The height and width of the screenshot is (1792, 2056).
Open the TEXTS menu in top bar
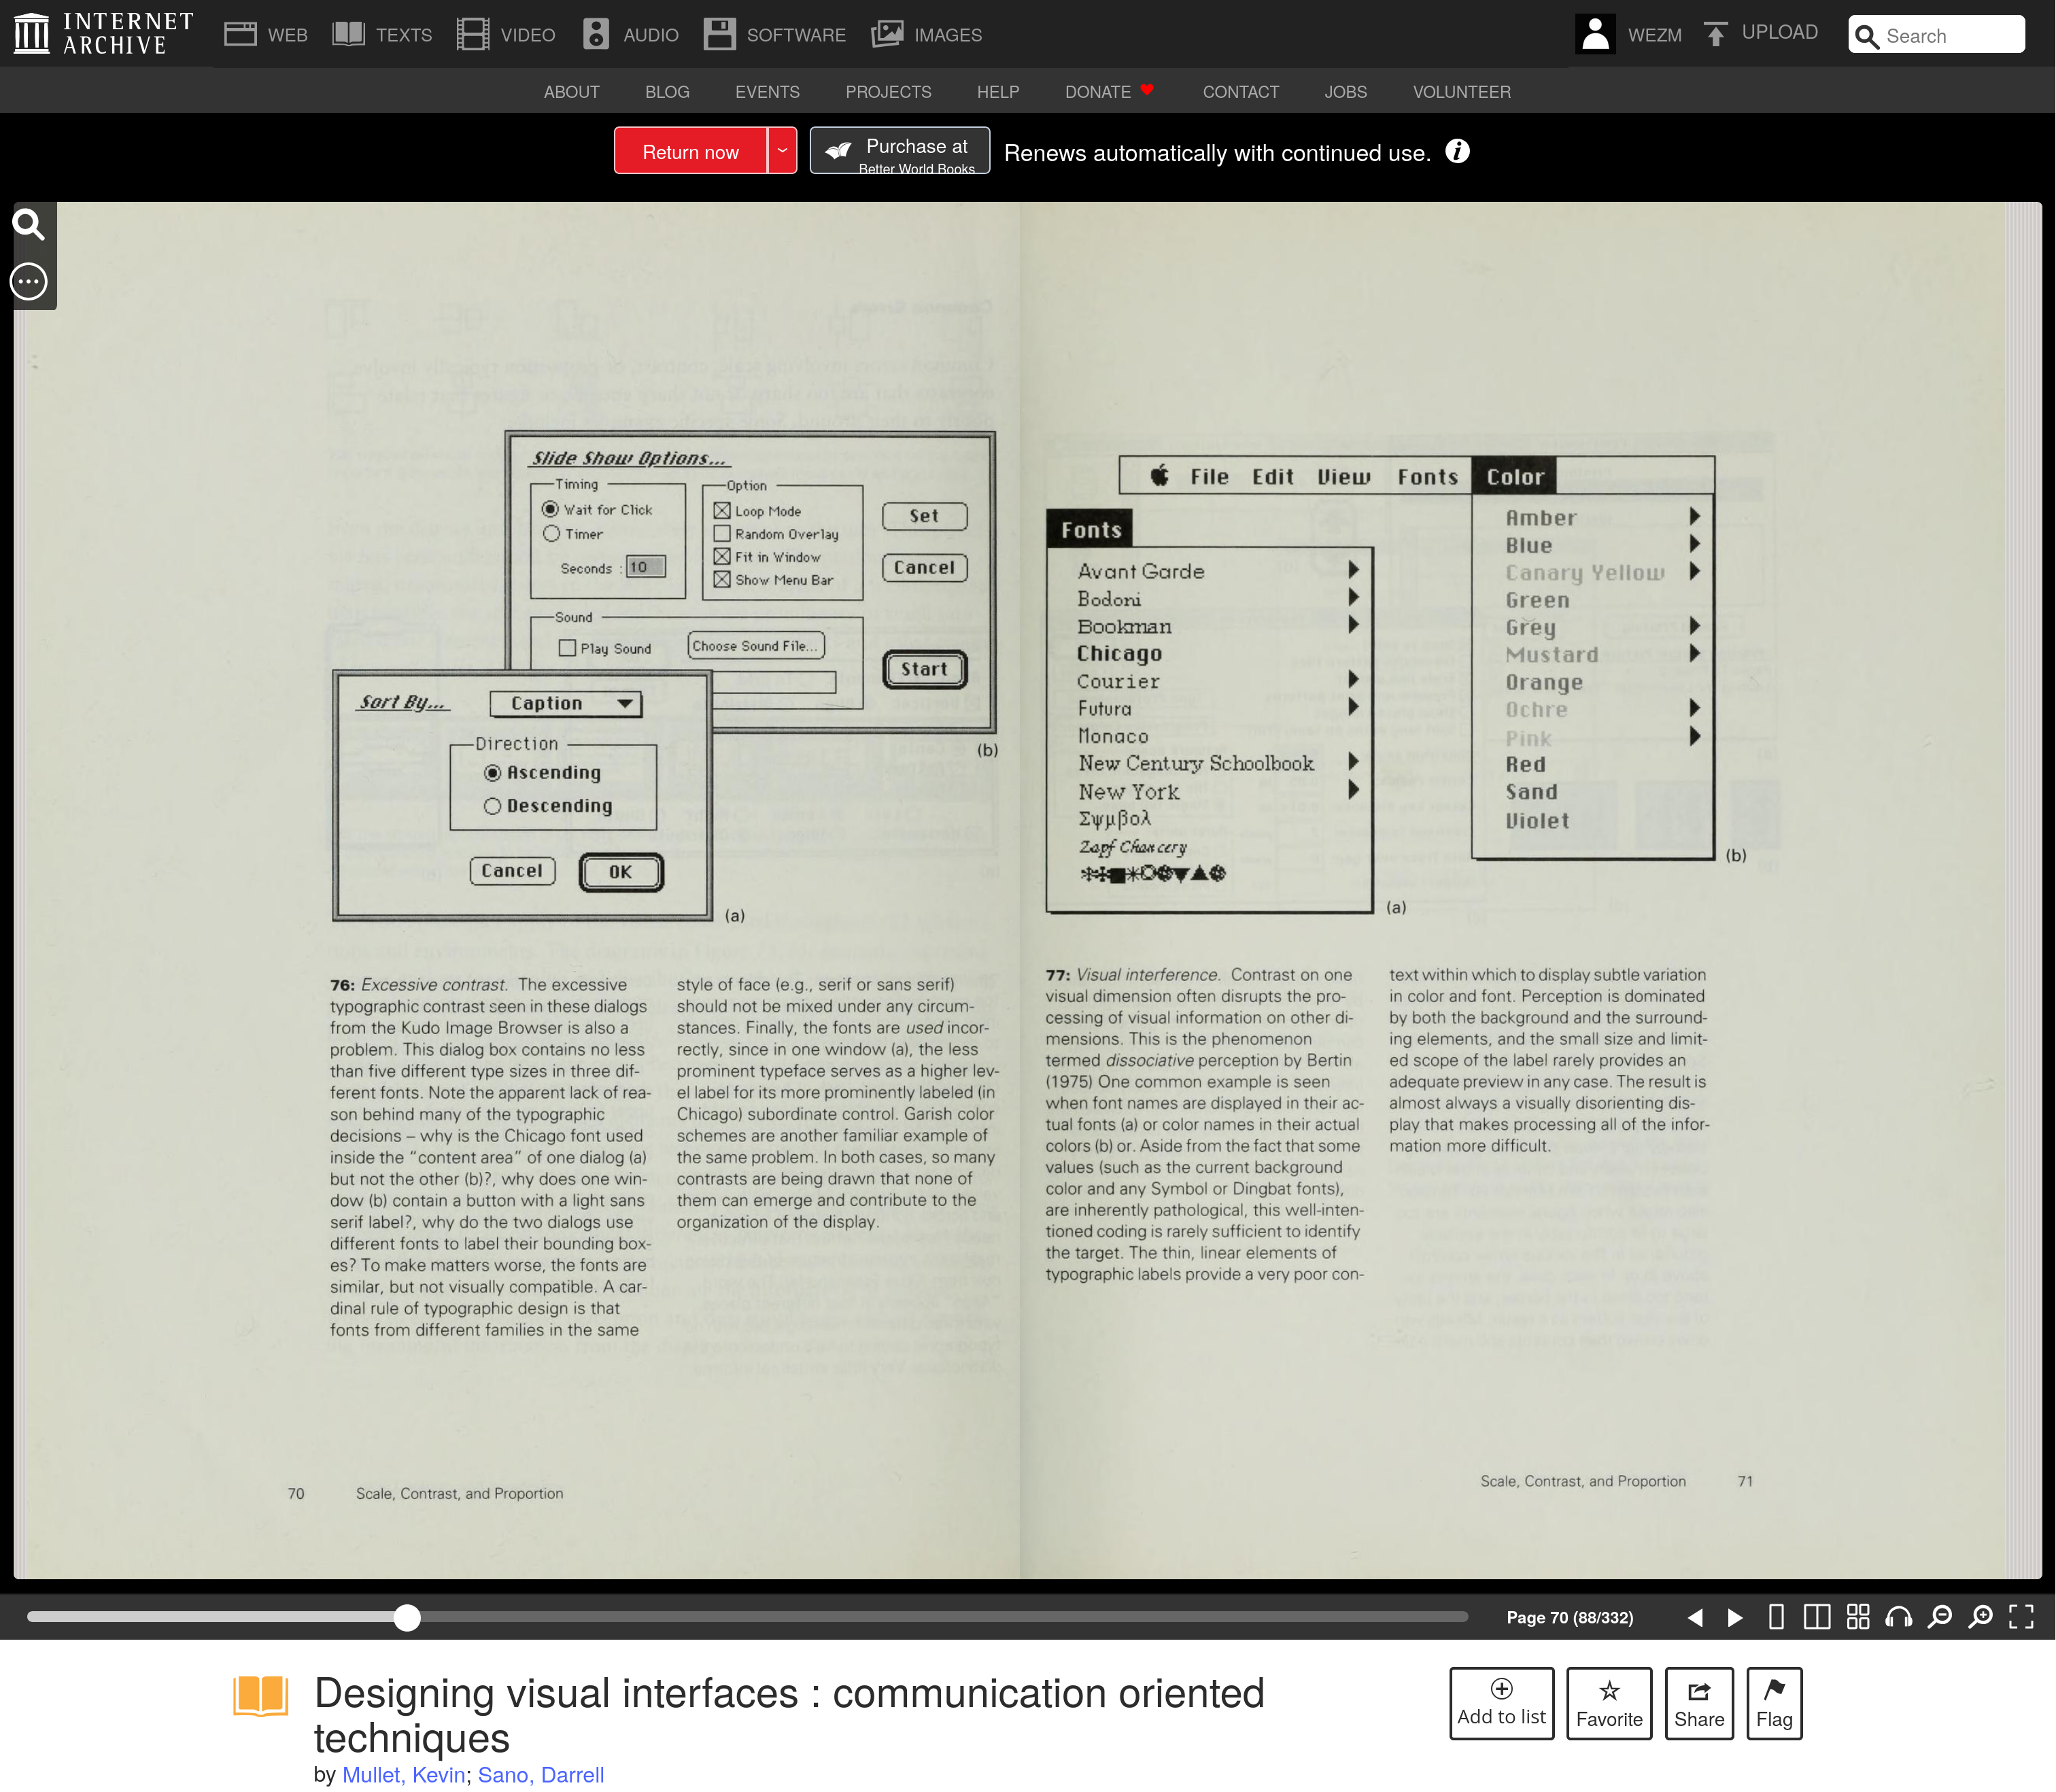coord(382,35)
